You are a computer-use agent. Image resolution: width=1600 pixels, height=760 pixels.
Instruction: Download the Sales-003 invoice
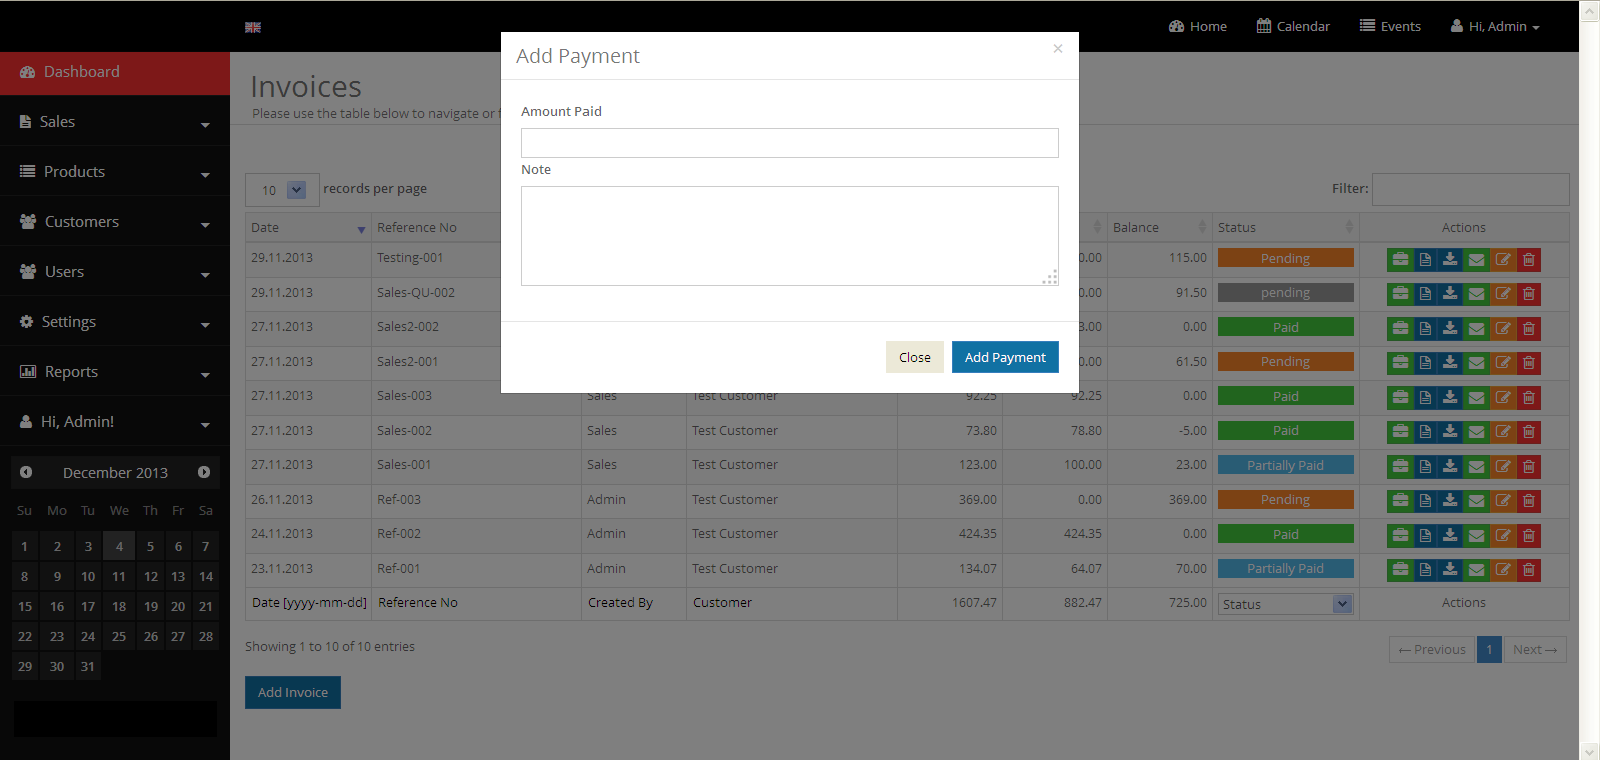pyautogui.click(x=1450, y=397)
